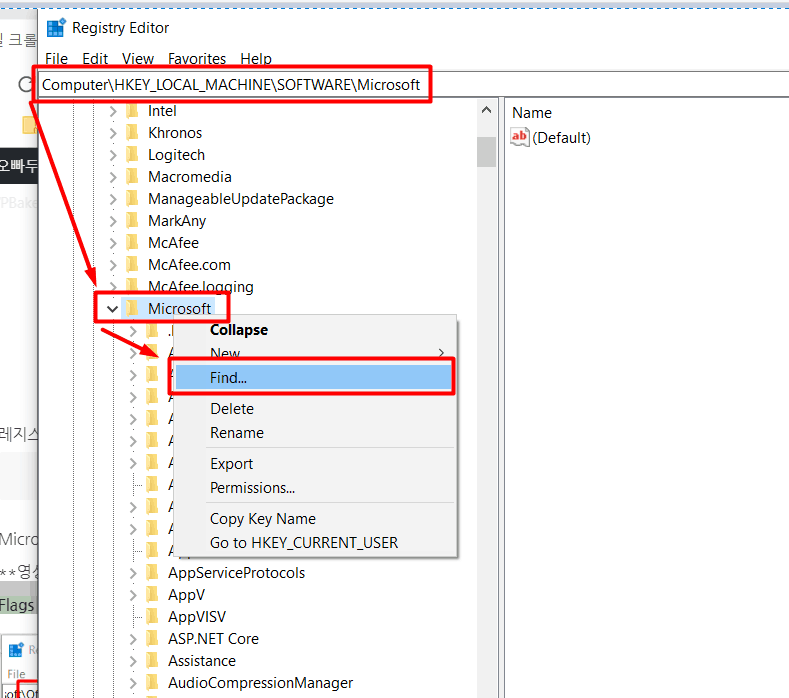This screenshot has height=698, width=789.
Task: Expand the ASP.NET Core key
Action: coord(133,639)
